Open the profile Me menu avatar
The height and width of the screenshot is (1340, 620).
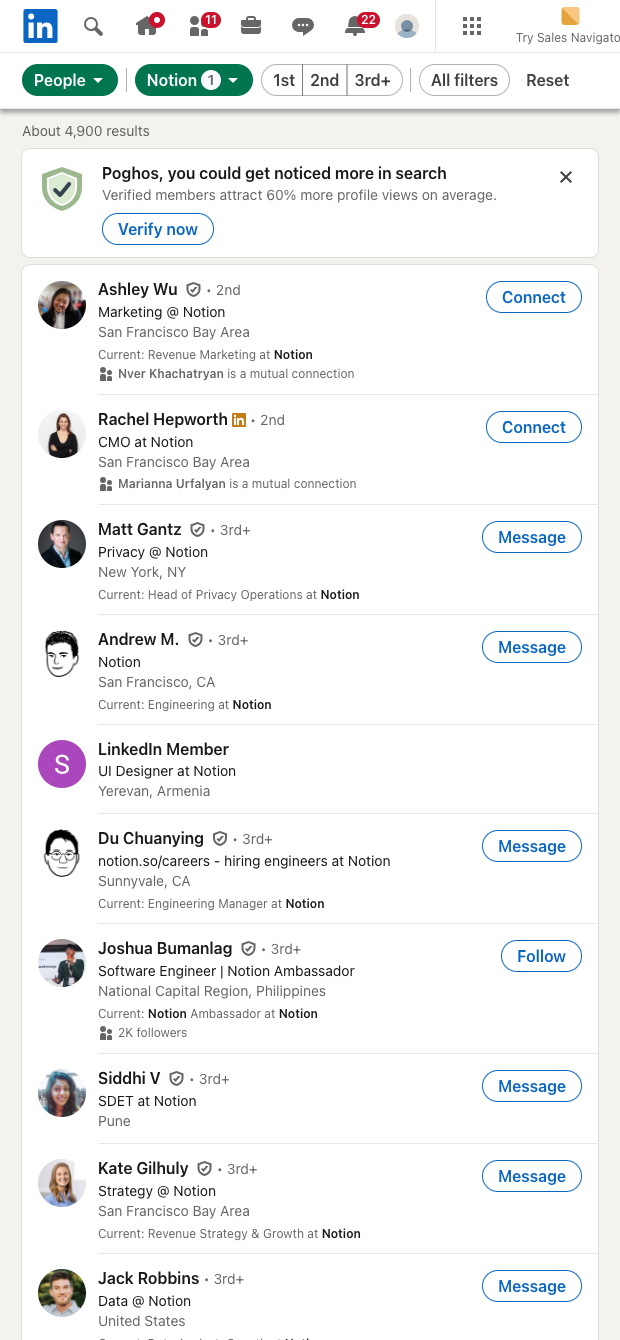[407, 26]
